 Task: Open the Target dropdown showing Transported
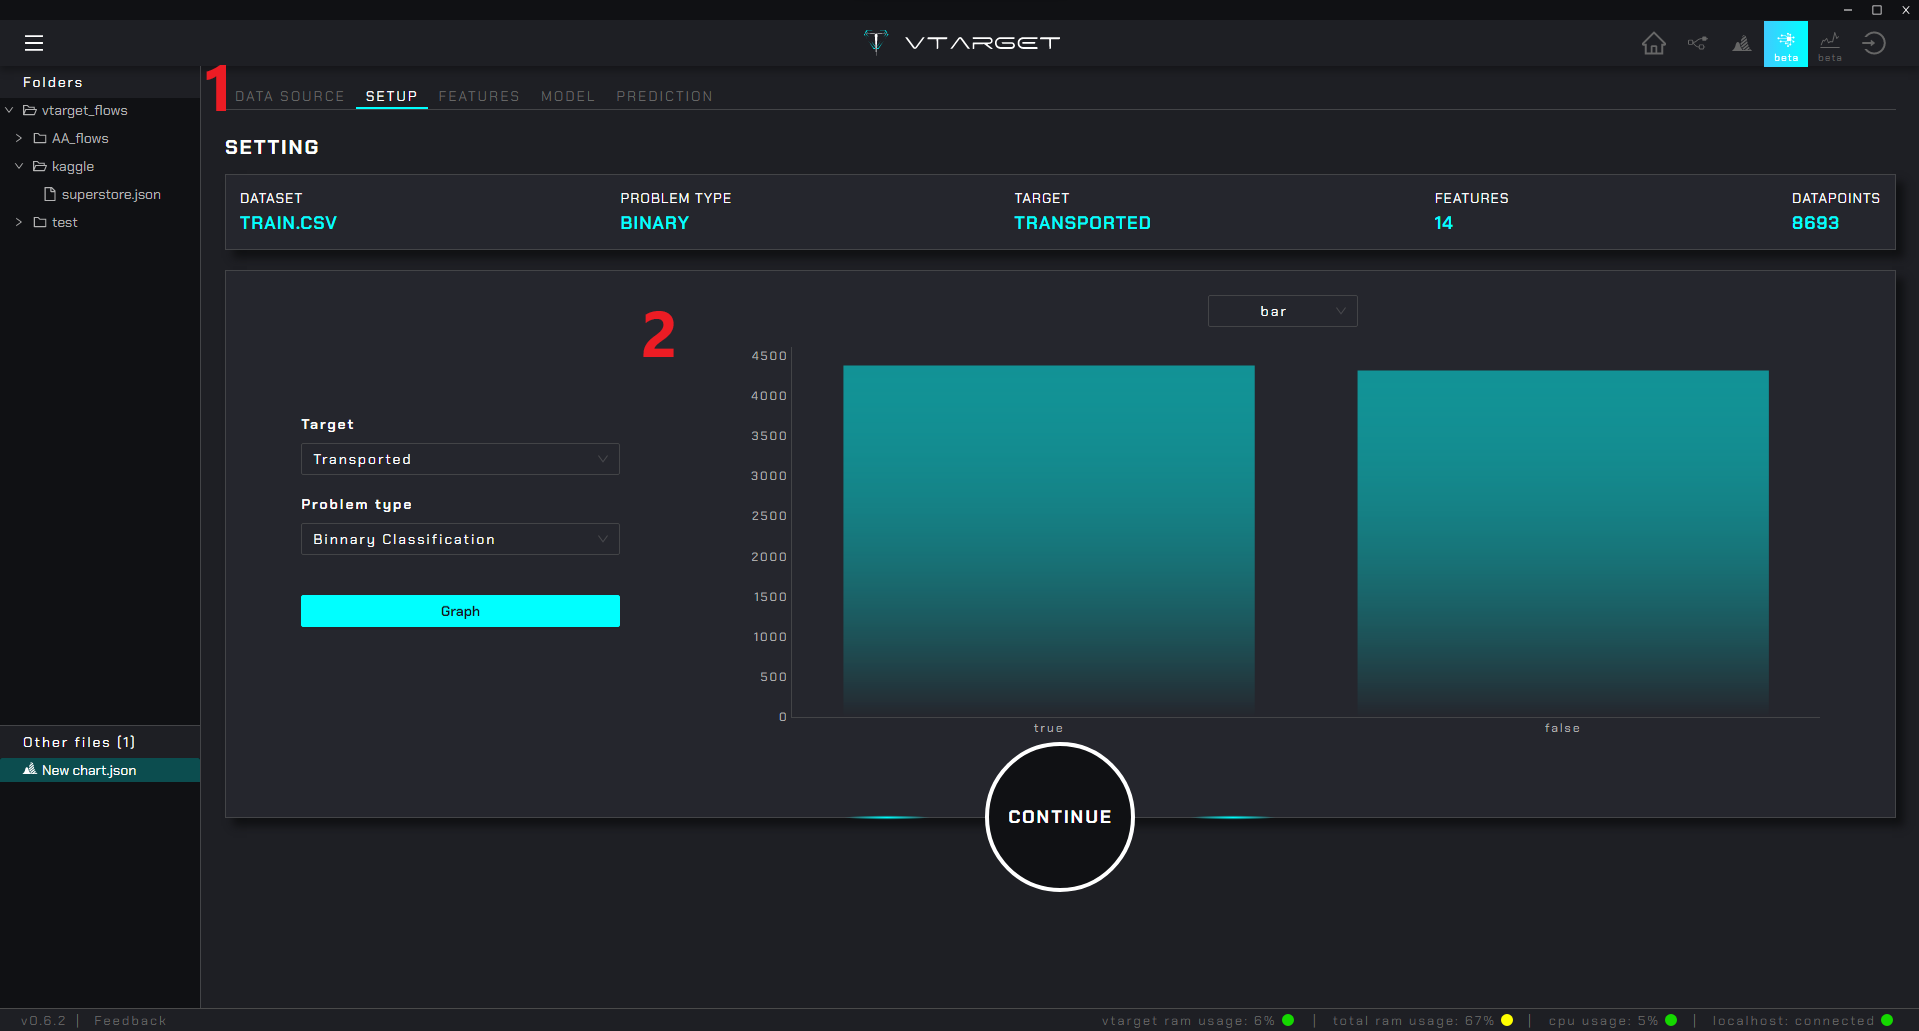(460, 459)
